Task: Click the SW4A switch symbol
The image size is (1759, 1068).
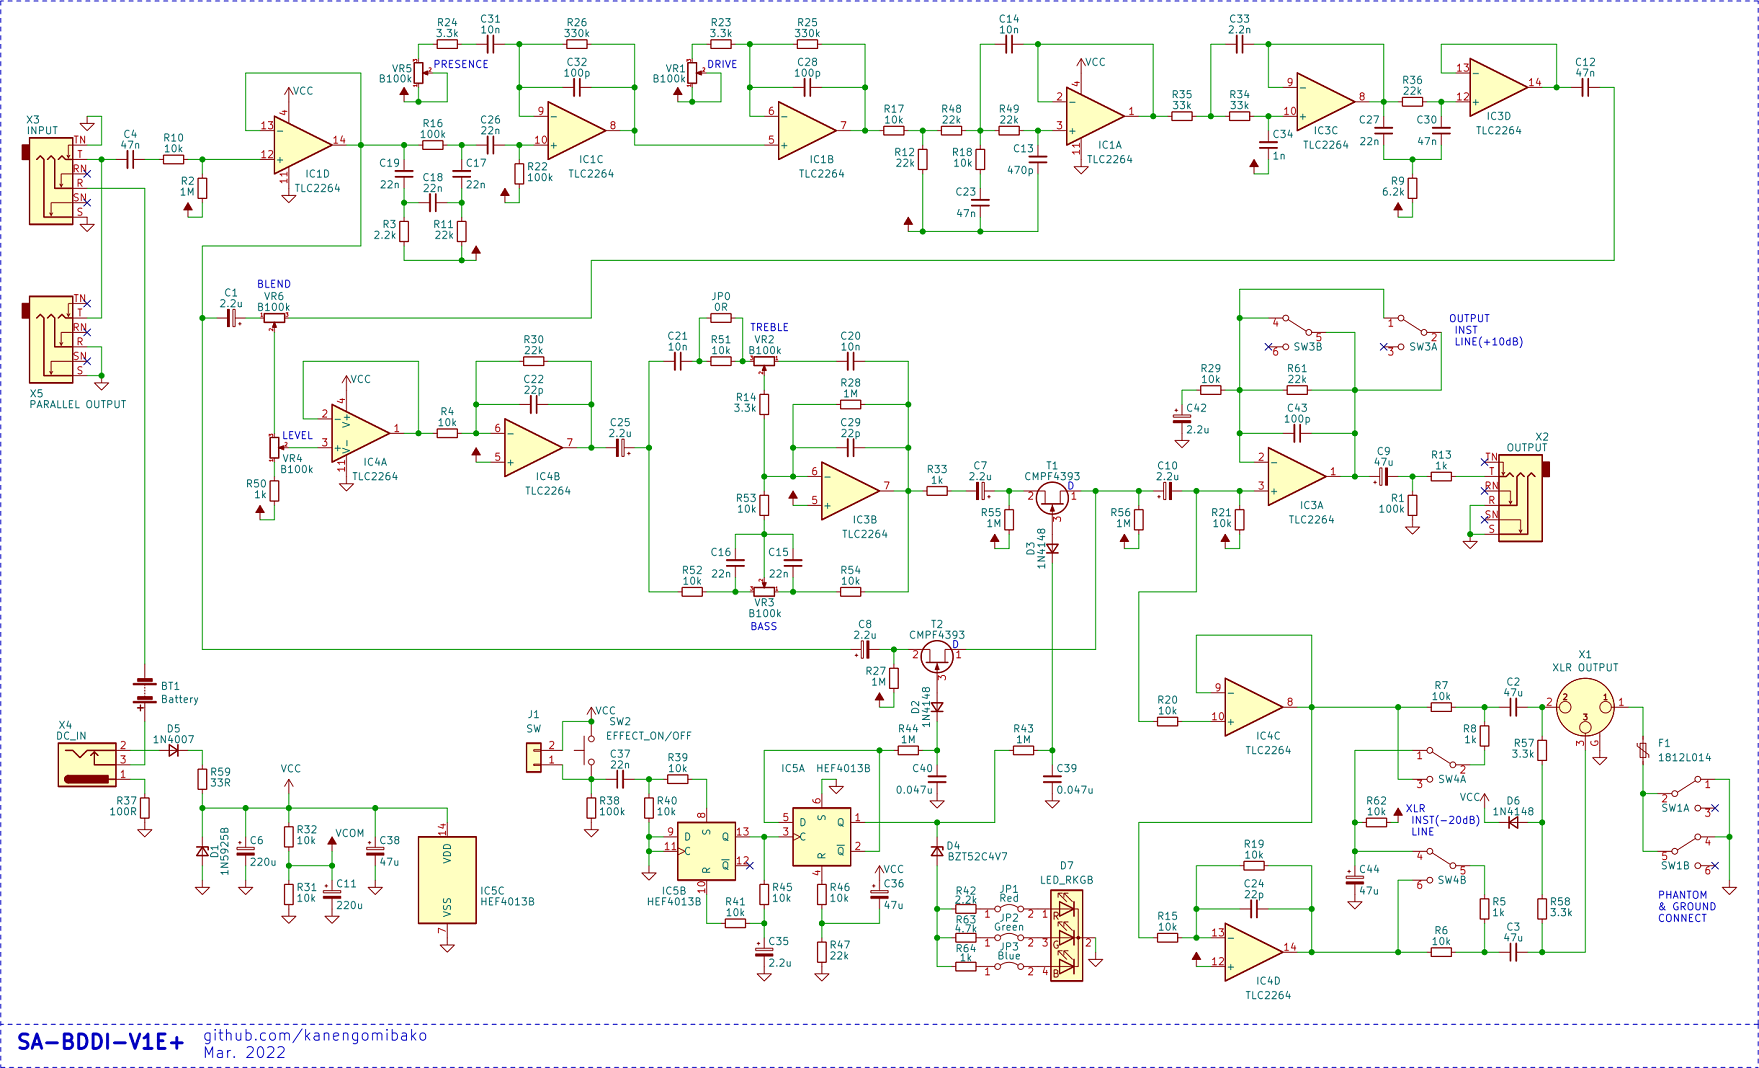Action: click(x=1441, y=764)
